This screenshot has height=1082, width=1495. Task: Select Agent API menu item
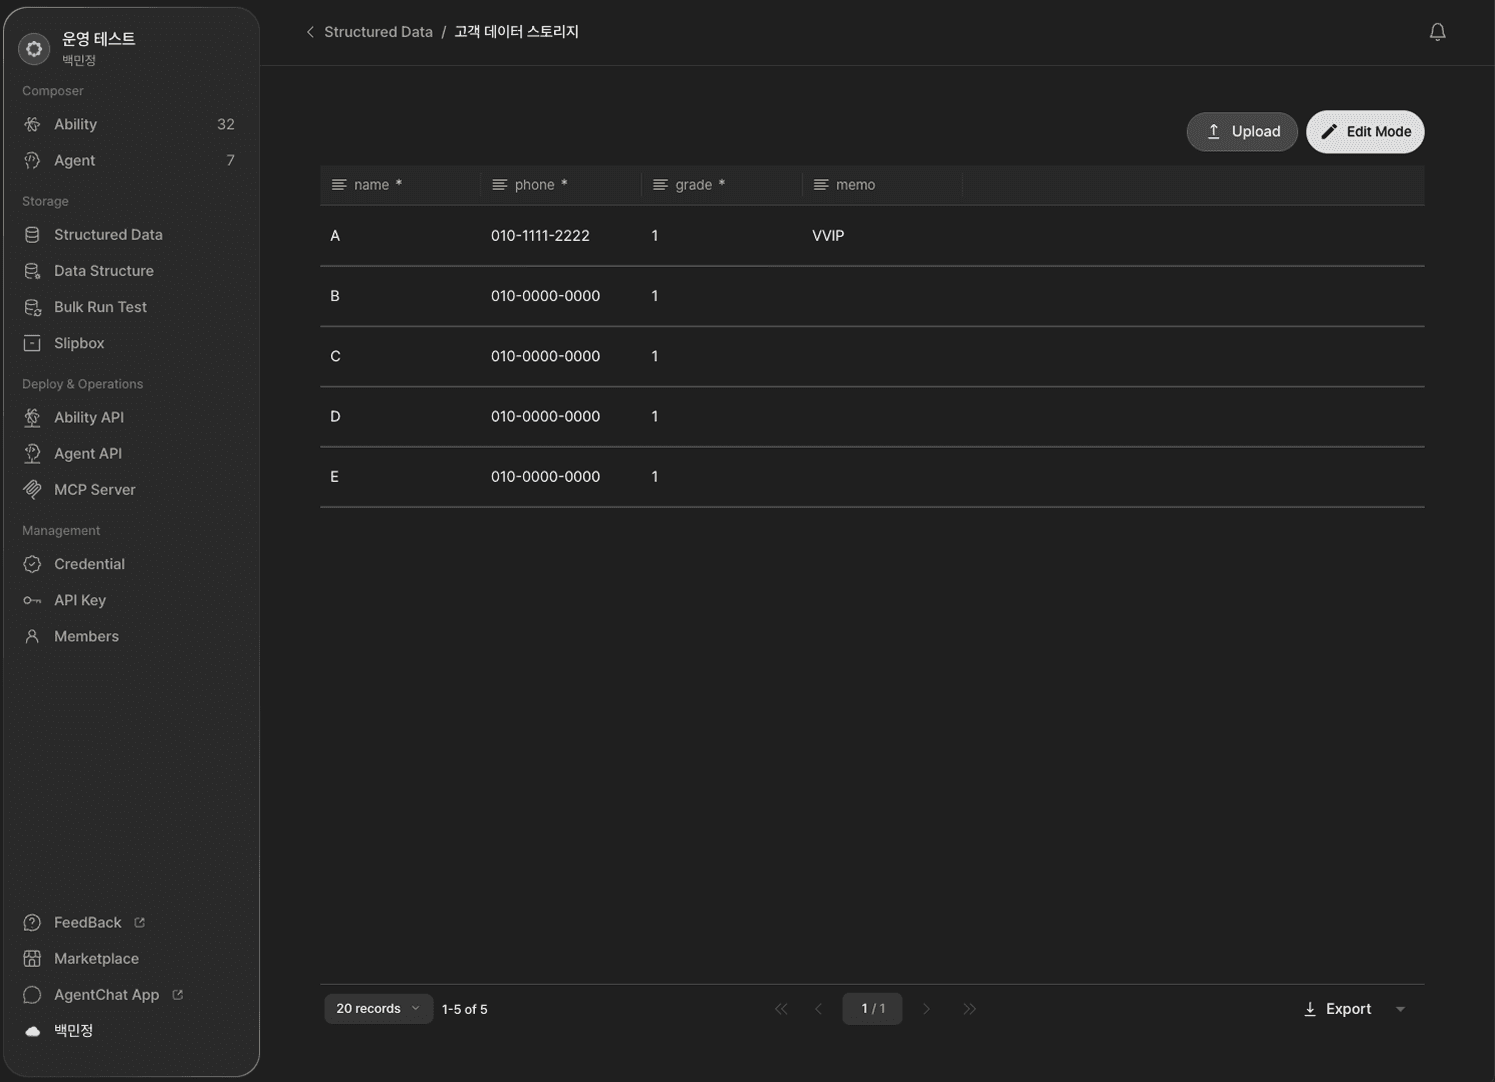pyautogui.click(x=88, y=453)
